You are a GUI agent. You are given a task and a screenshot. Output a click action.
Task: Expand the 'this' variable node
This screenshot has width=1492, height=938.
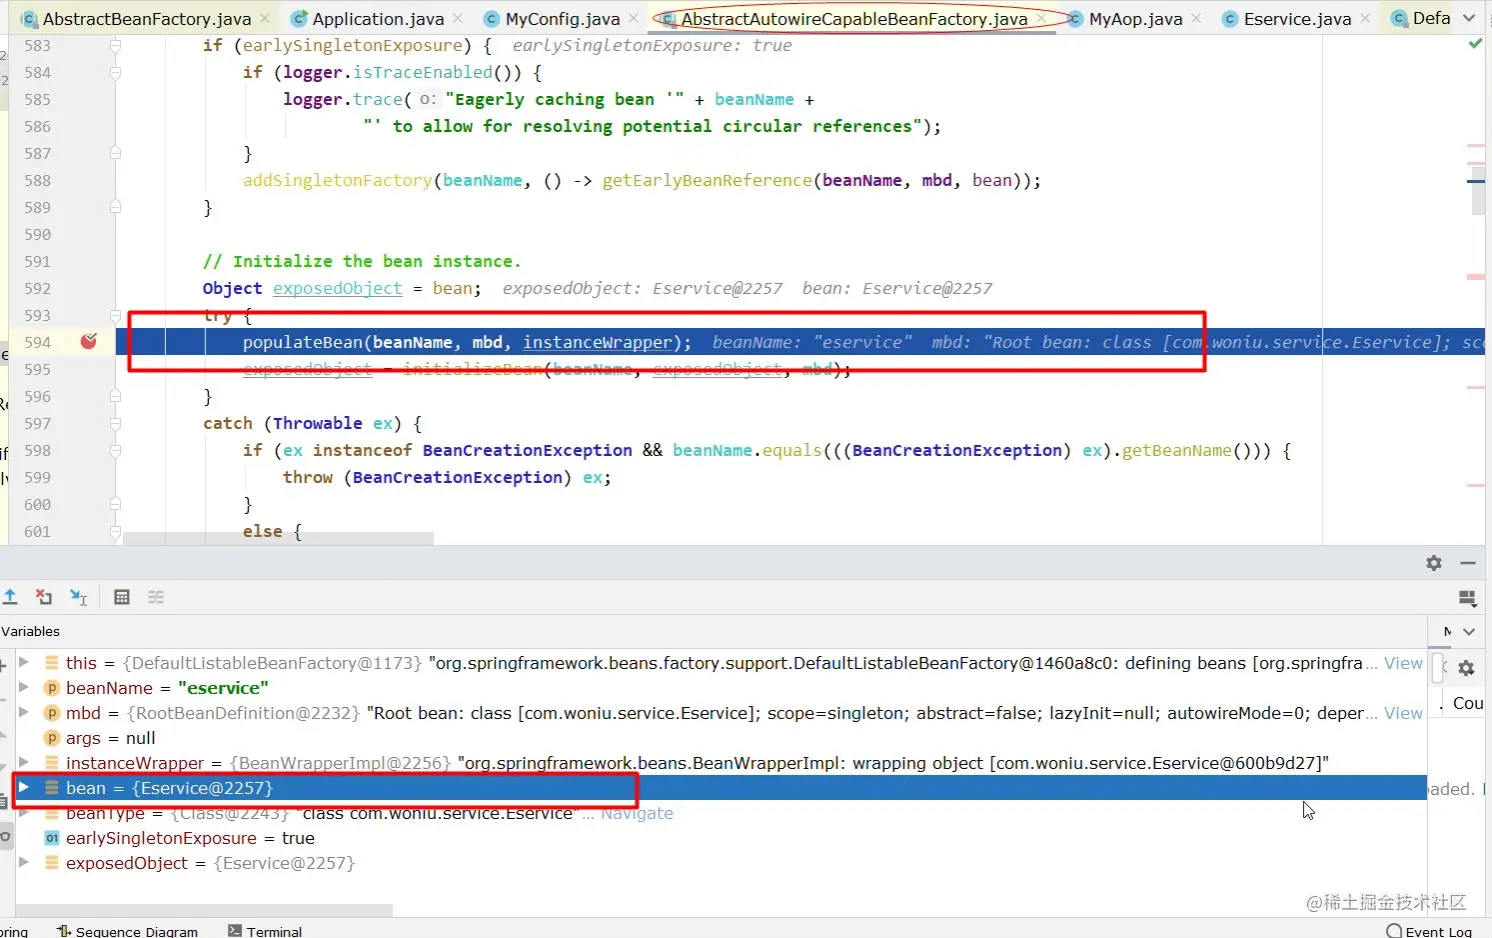pos(24,662)
